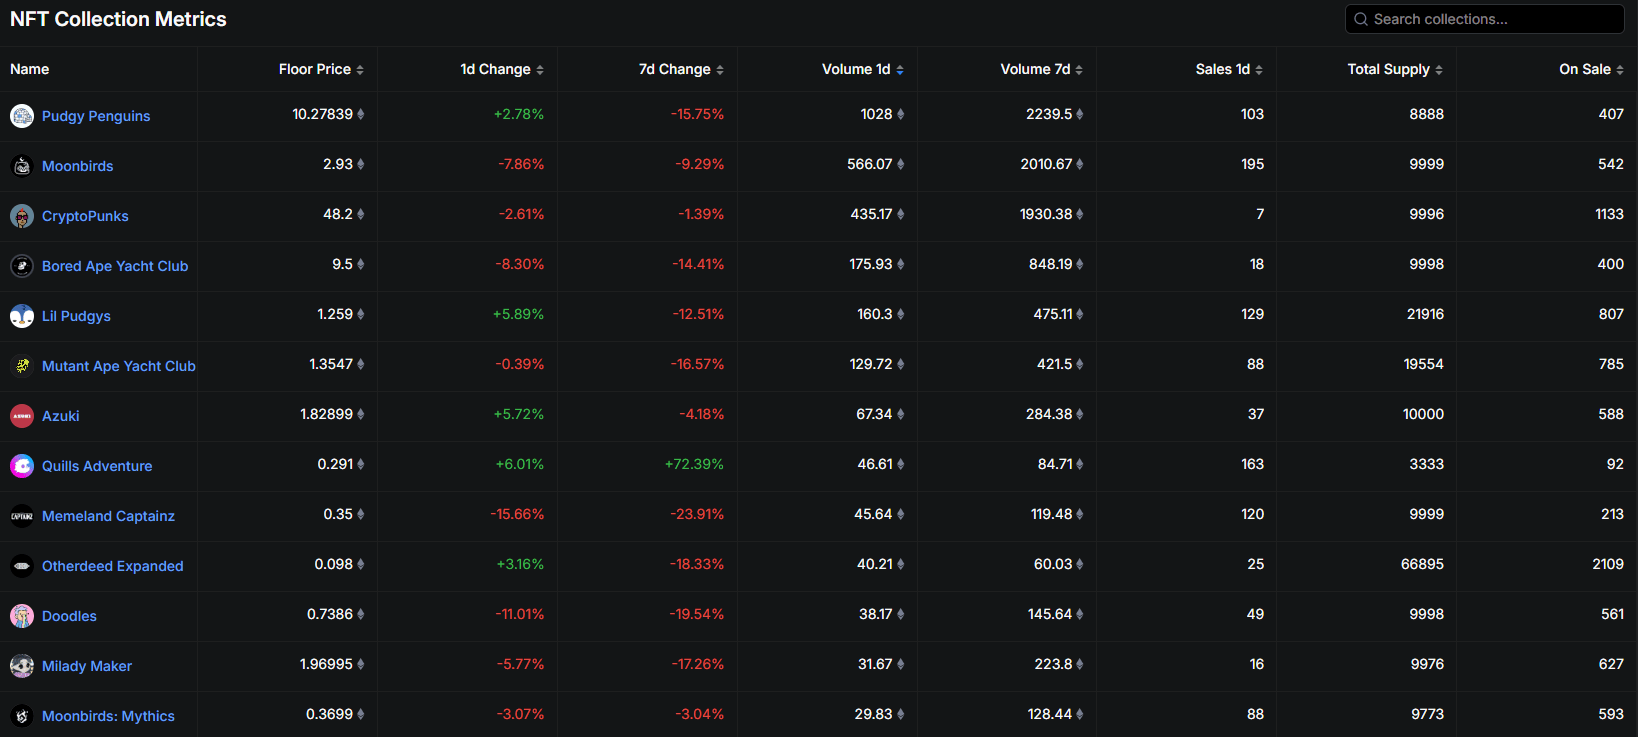Sort by Total Supply column header

click(x=1395, y=69)
